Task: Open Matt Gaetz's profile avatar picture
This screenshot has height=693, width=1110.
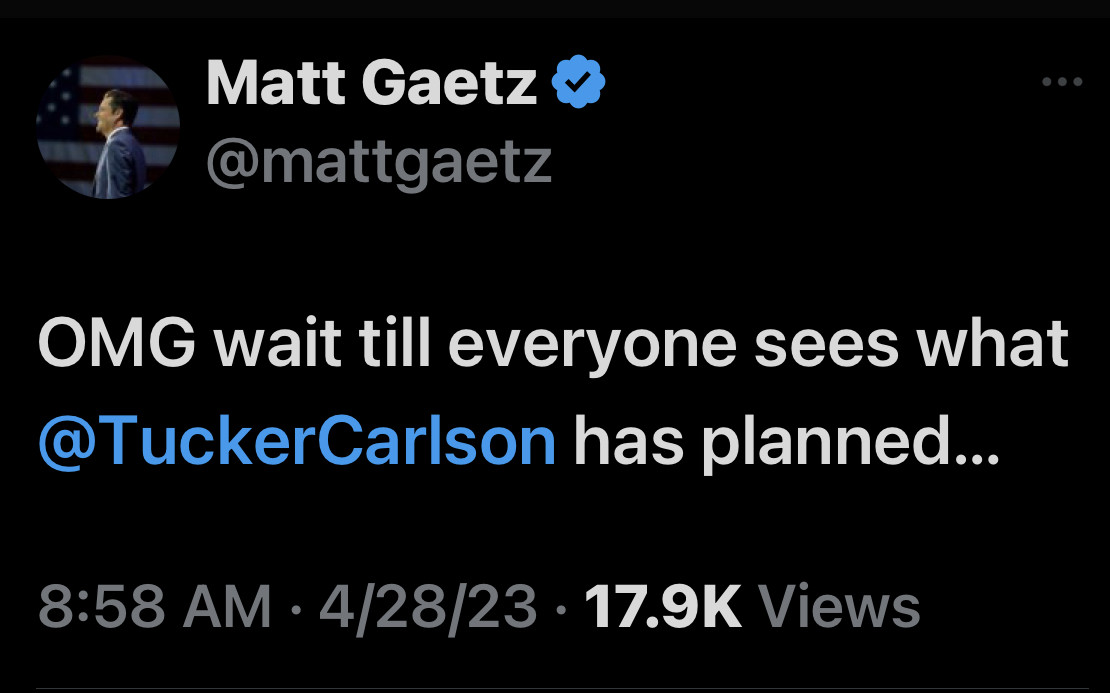Action: 108,127
